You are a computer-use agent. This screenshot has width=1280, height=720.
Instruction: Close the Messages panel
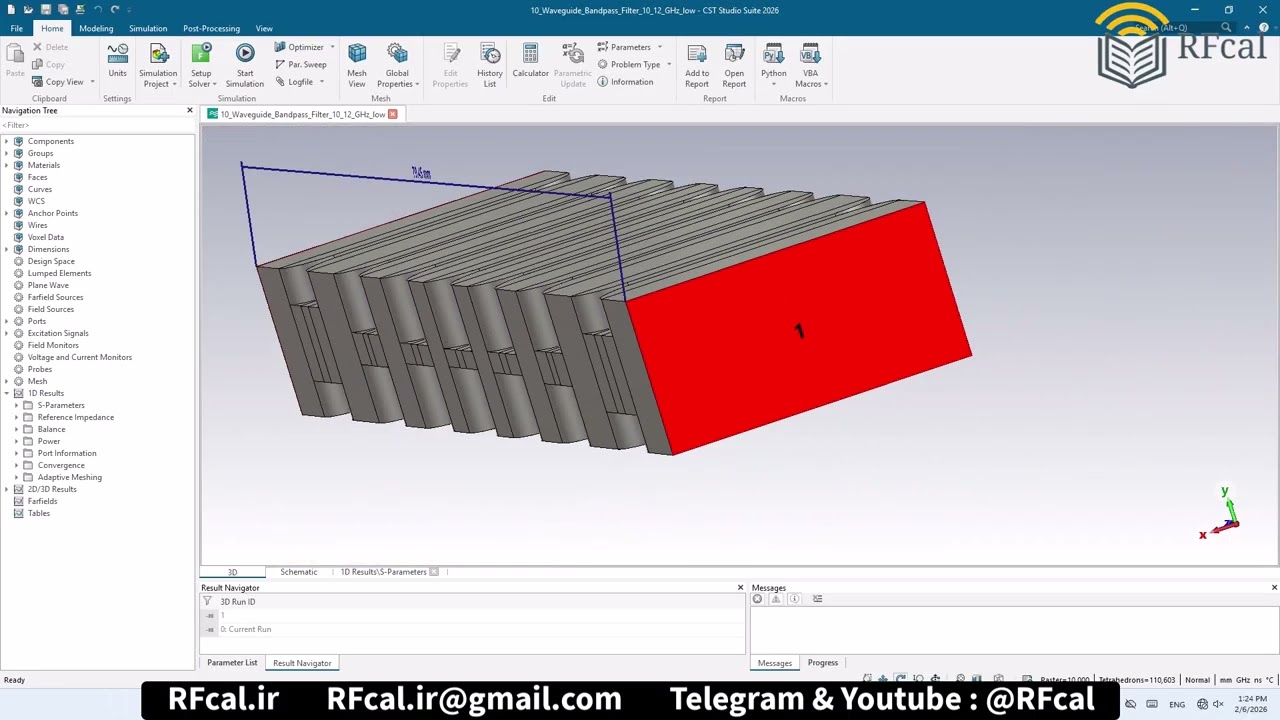(1274, 588)
